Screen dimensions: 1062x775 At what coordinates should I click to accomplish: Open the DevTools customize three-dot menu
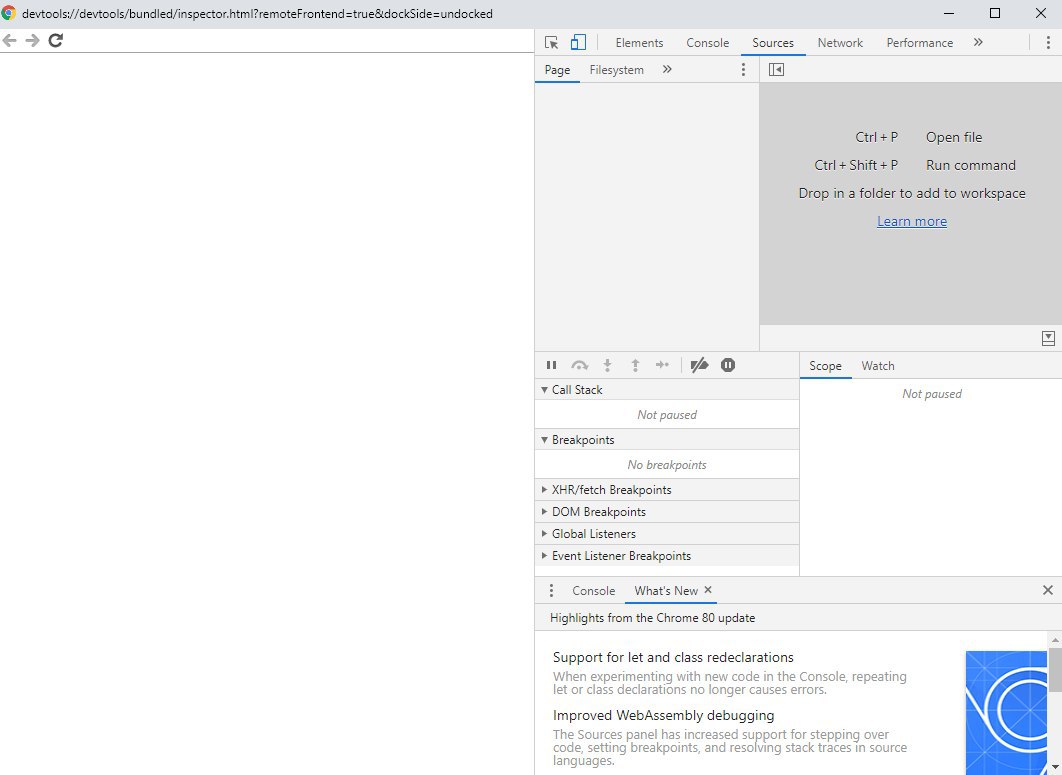(1048, 43)
